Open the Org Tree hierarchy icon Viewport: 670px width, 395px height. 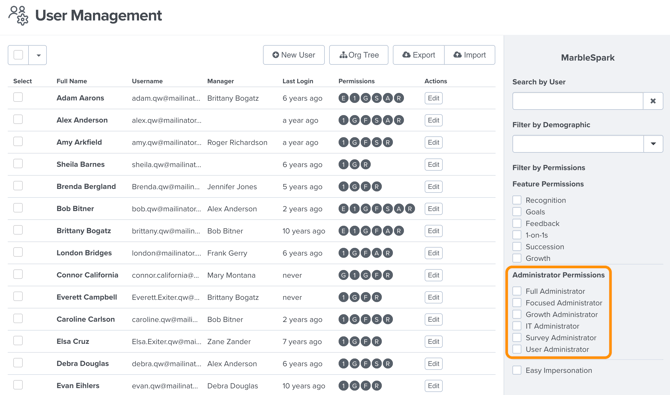click(x=343, y=55)
